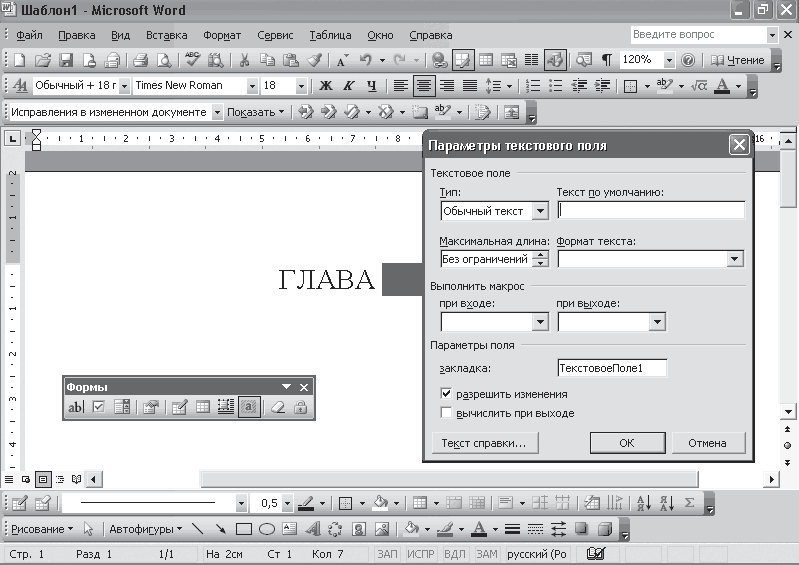799x565 pixels.
Task: Open the Тип dropdown in the dialog
Action: [x=540, y=211]
